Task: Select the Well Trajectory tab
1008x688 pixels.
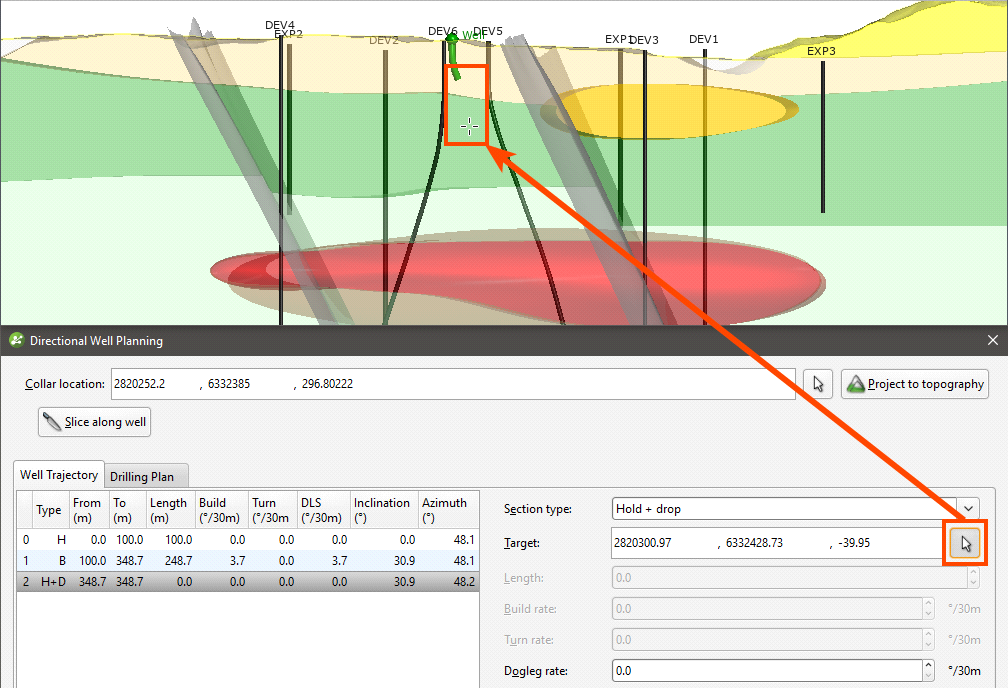Action: pos(59,476)
